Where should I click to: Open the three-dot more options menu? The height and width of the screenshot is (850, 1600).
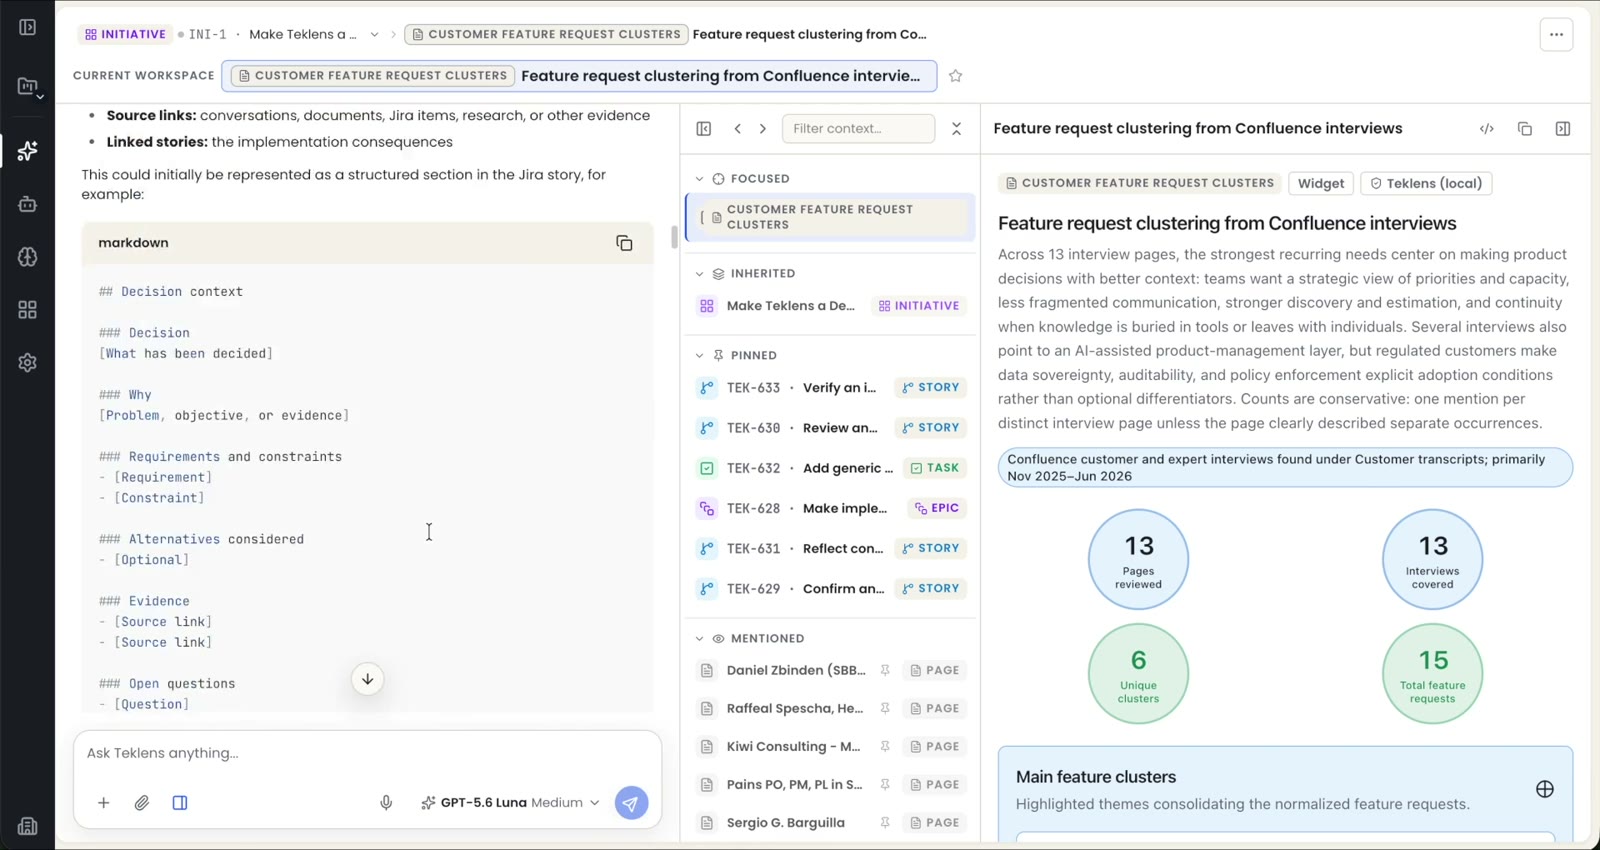(1556, 34)
